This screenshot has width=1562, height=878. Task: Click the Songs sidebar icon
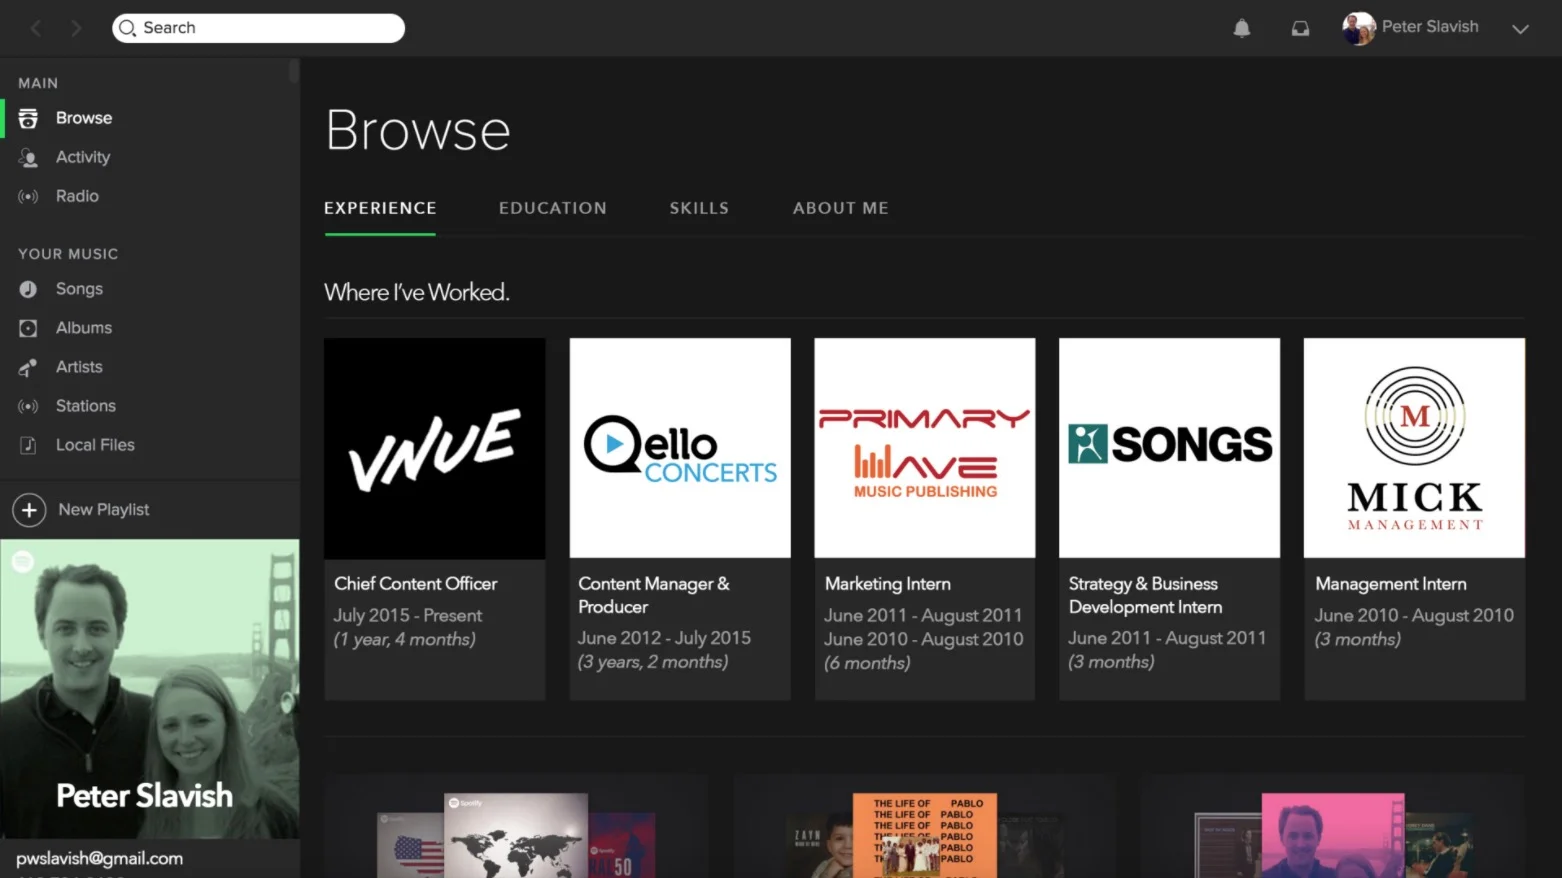[x=28, y=289]
